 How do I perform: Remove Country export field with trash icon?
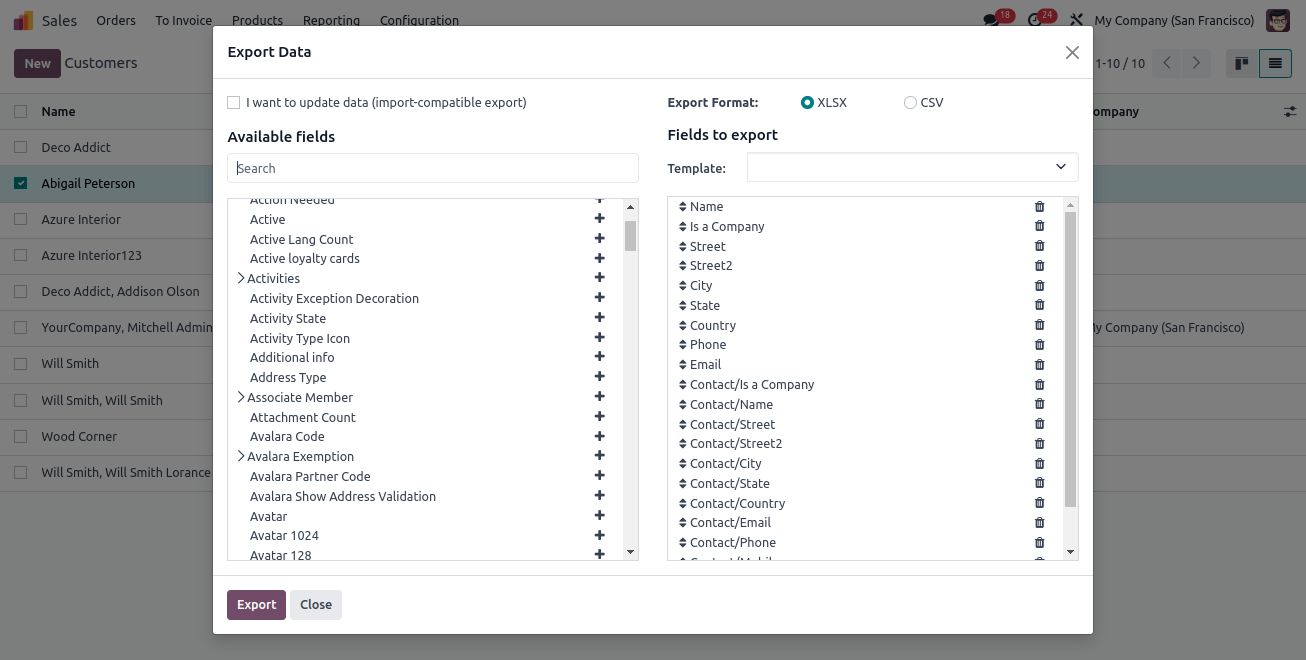pos(1040,325)
